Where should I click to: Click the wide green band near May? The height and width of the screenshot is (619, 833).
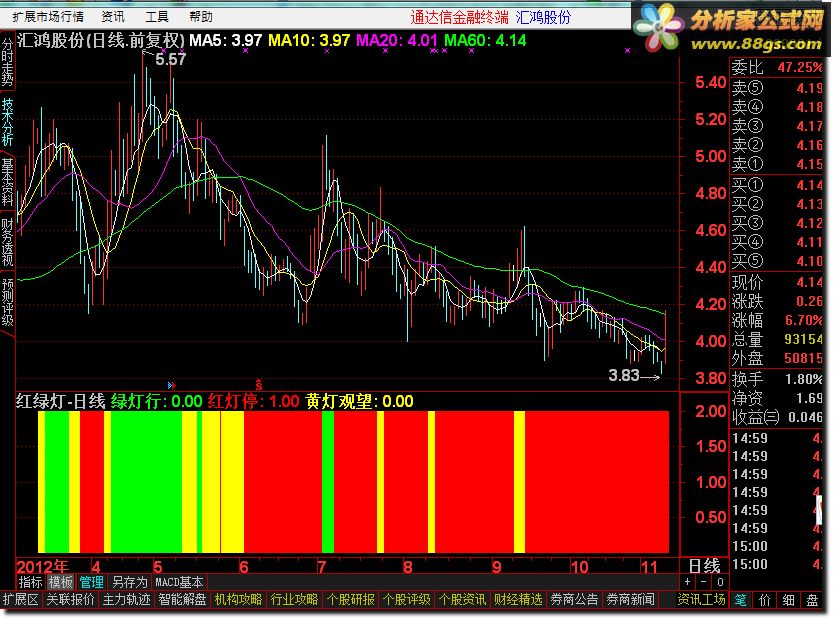pyautogui.click(x=146, y=481)
